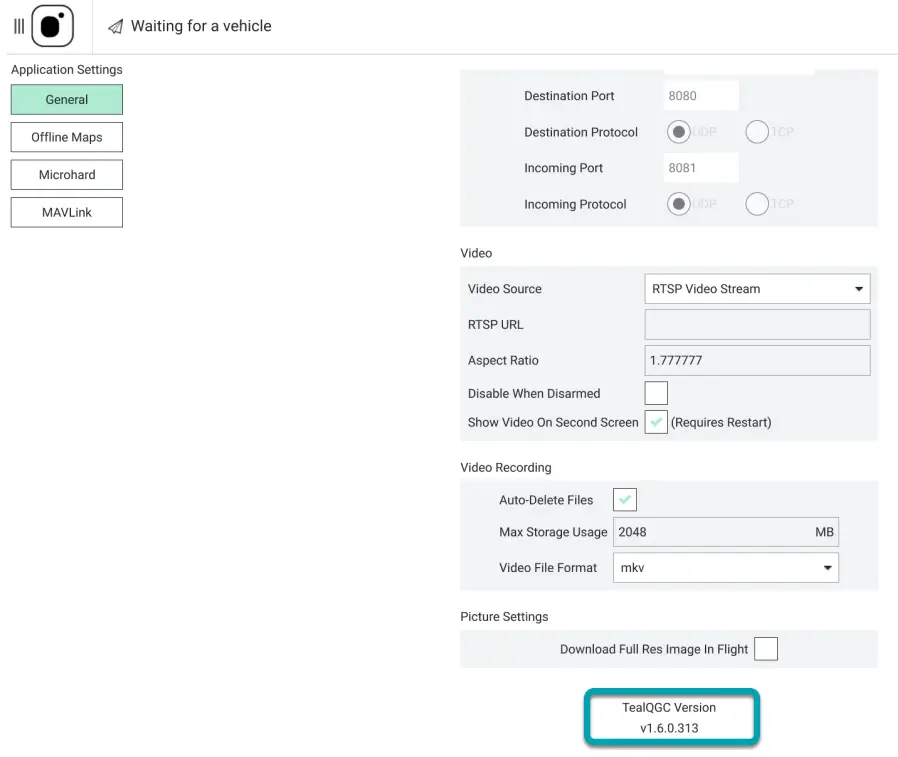Viewport: 898px width, 757px height.
Task: Click the Aspect Ratio field
Action: click(x=757, y=361)
